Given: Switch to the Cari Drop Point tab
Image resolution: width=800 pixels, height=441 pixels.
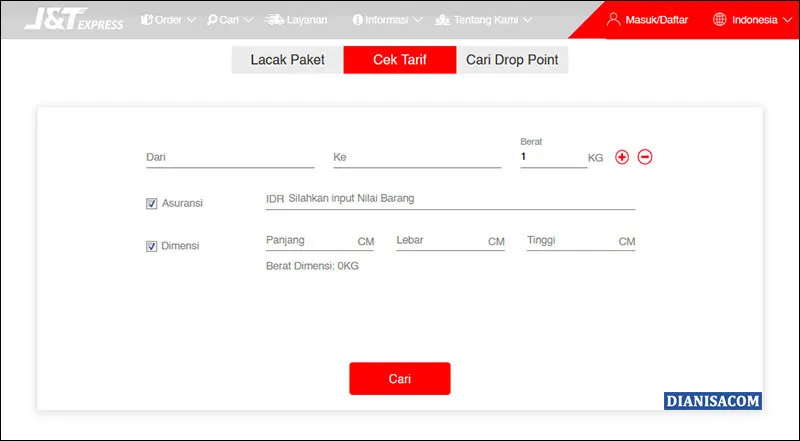Looking at the screenshot, I should pyautogui.click(x=512, y=60).
